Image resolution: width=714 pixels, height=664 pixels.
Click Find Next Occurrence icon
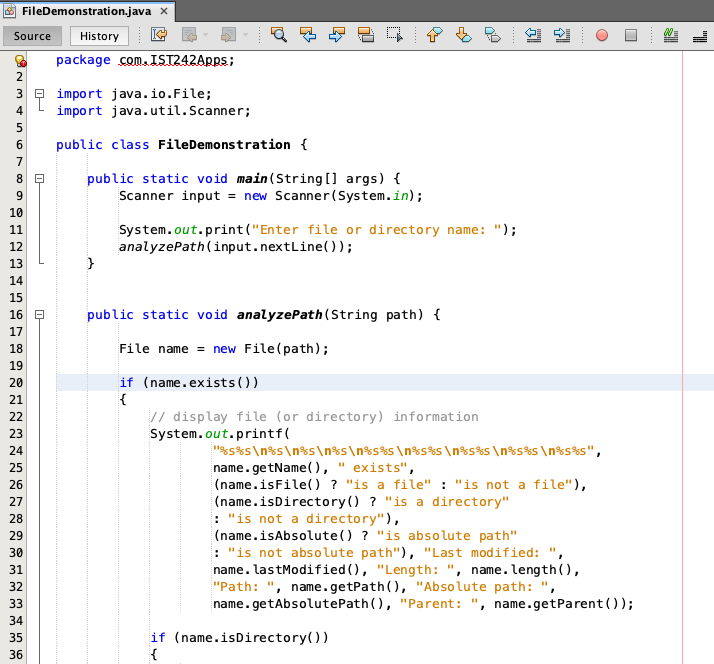pyautogui.click(x=337, y=35)
